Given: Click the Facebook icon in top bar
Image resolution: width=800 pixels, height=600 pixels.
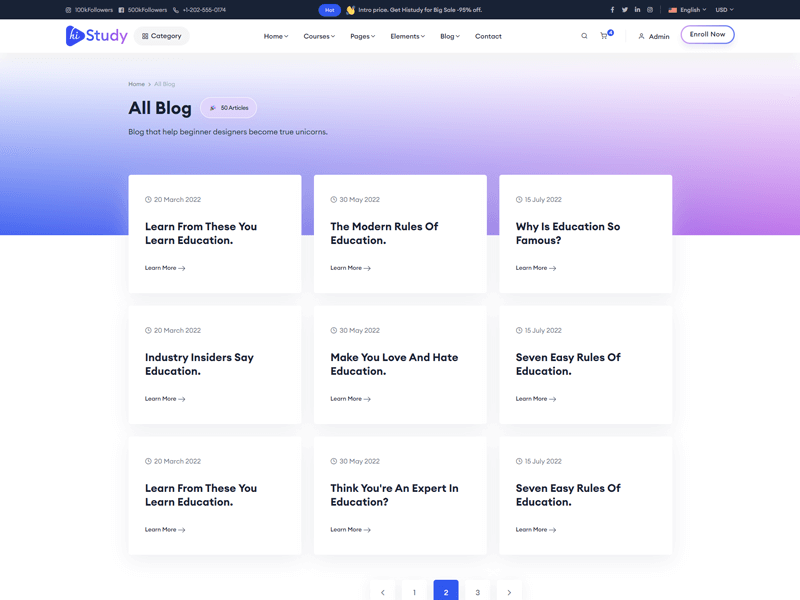Looking at the screenshot, I should (612, 10).
